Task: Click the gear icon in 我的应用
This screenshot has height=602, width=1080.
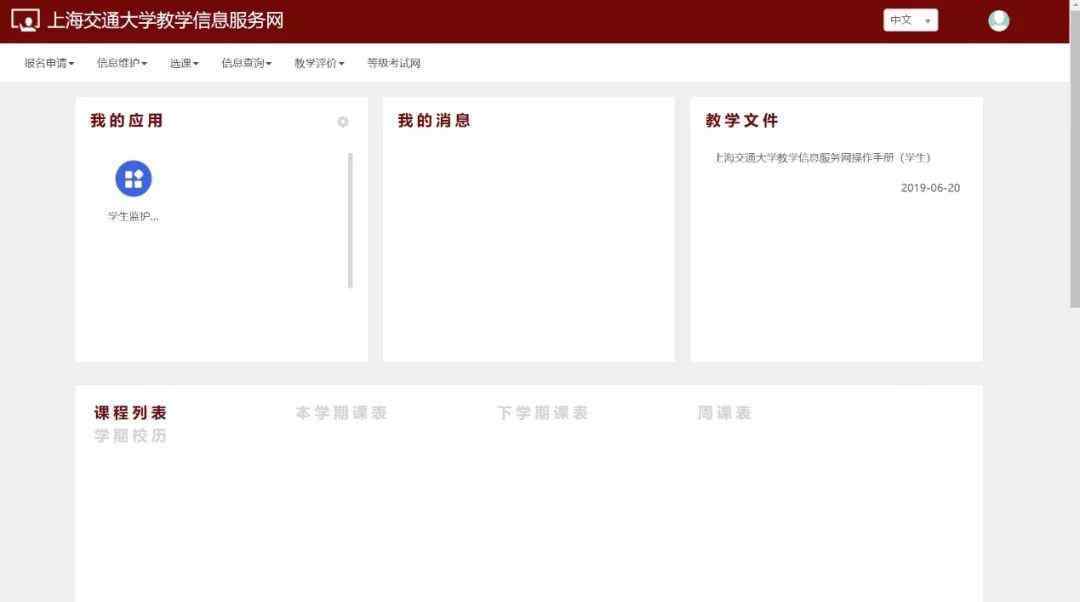Action: 343,122
